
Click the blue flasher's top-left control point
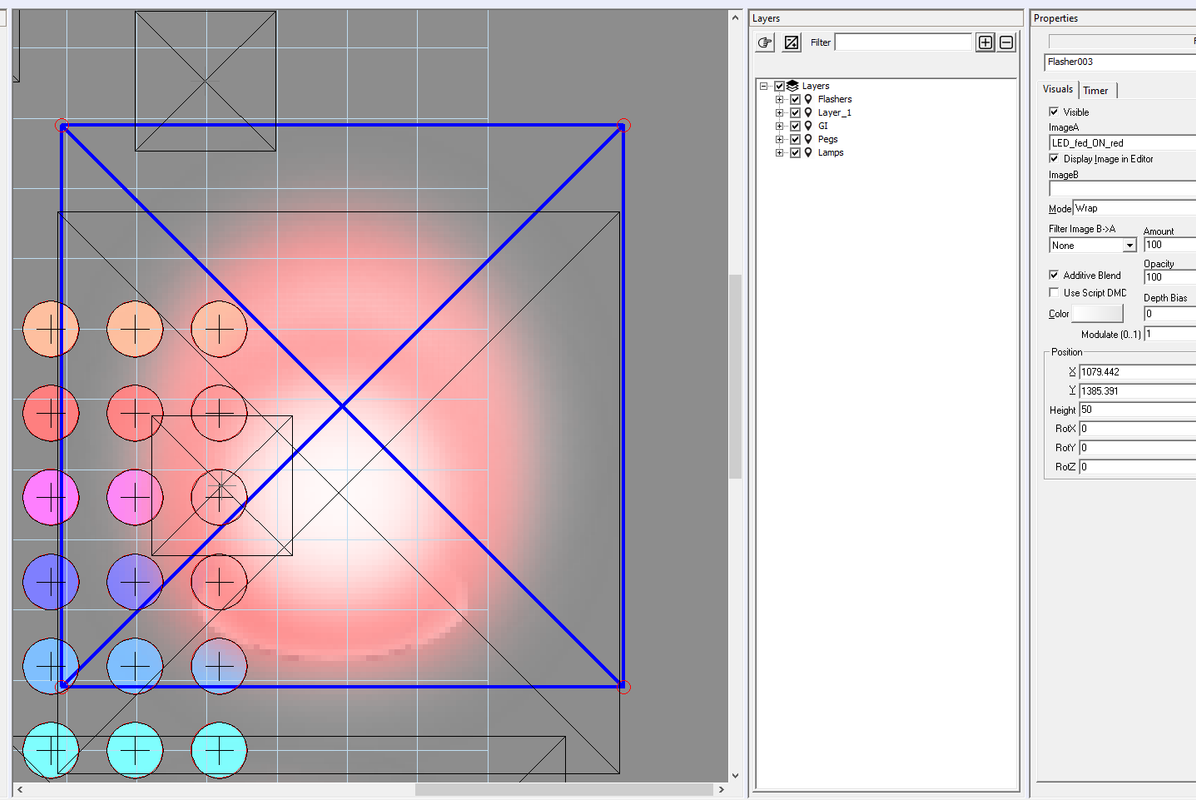point(63,126)
